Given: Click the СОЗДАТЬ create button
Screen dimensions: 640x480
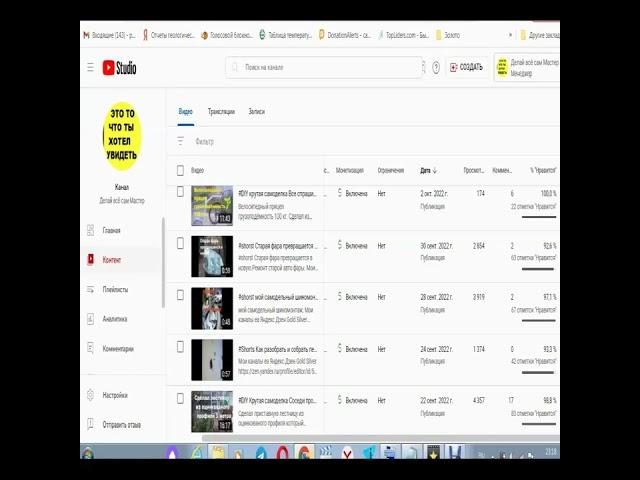Looking at the screenshot, I should [x=466, y=67].
